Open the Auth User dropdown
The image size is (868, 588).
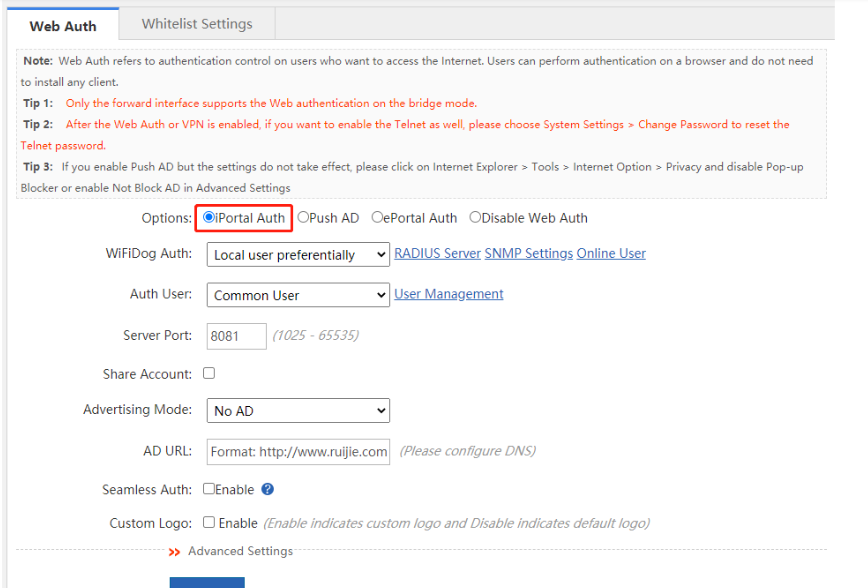(298, 295)
